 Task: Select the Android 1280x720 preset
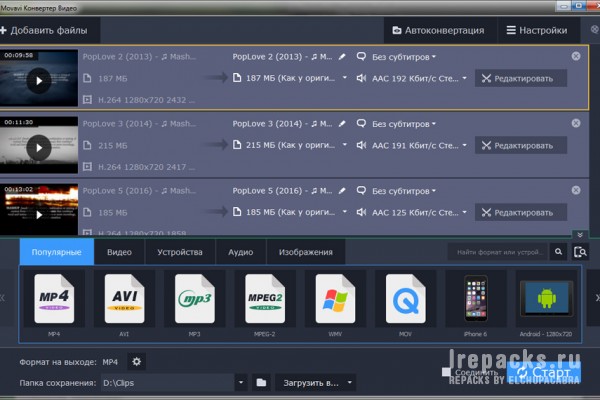tap(546, 304)
